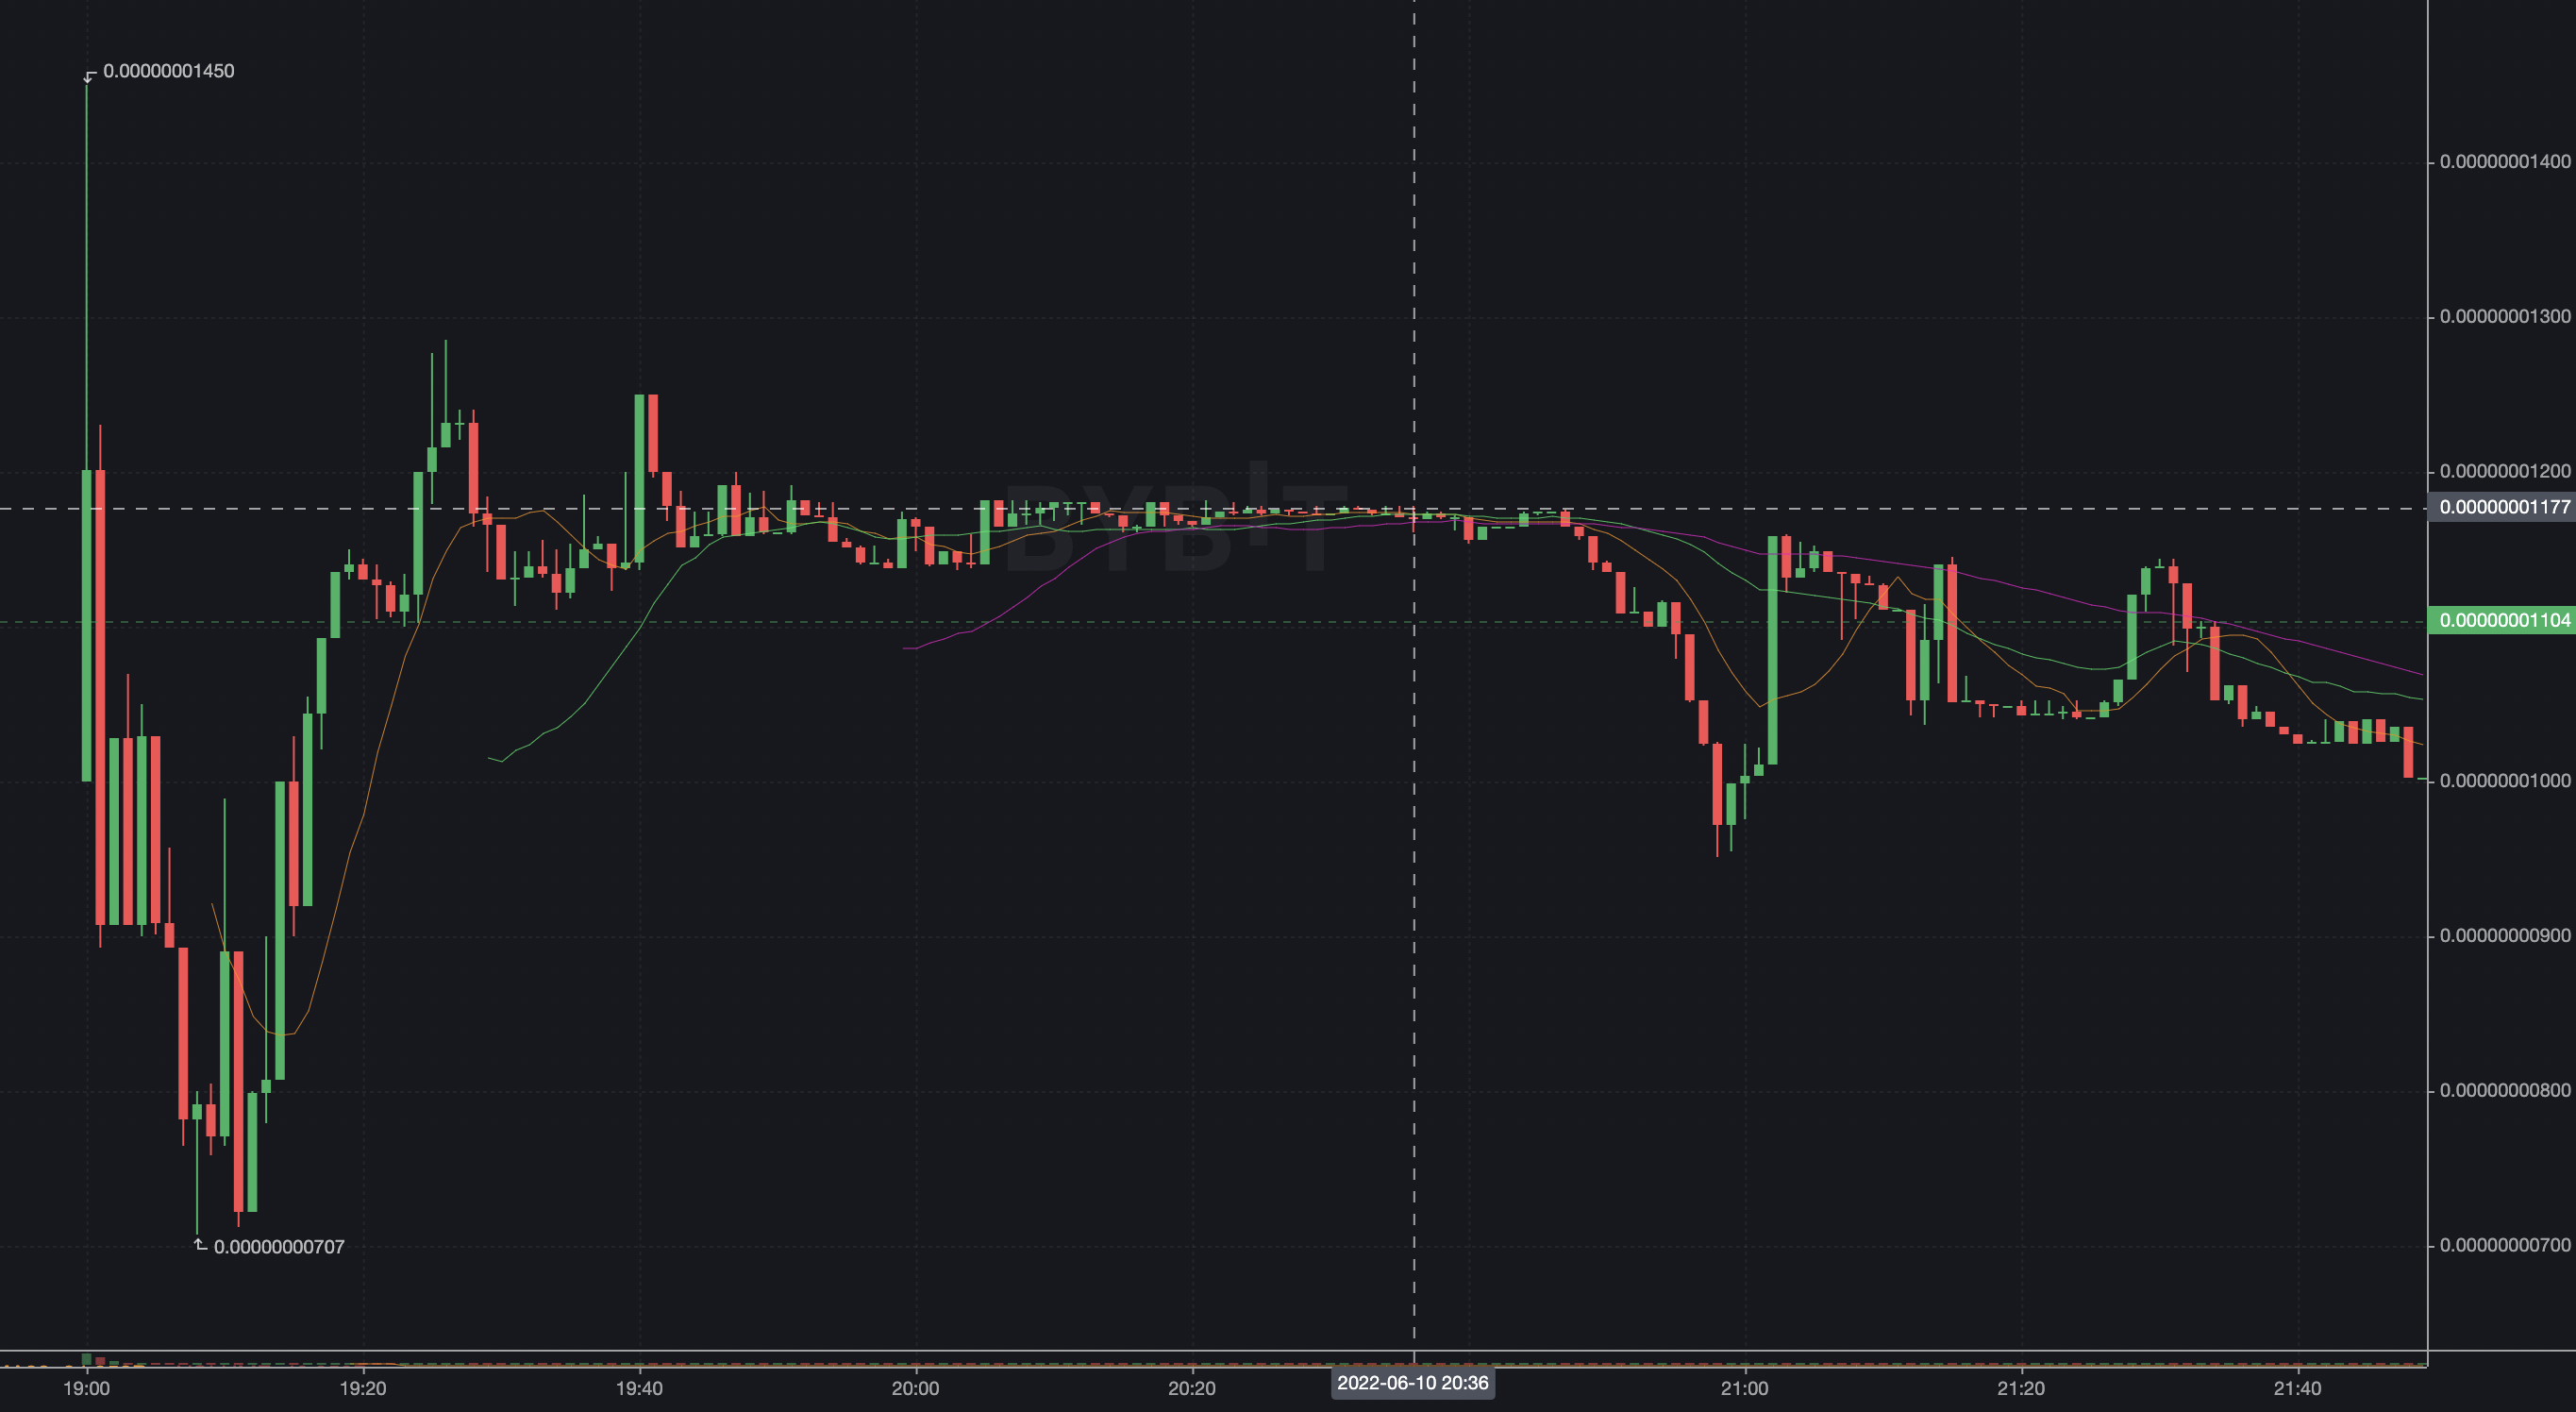Click the 0.00000000700 price axis label
Viewport: 2576px width, 1412px height.
pyautogui.click(x=2504, y=1246)
